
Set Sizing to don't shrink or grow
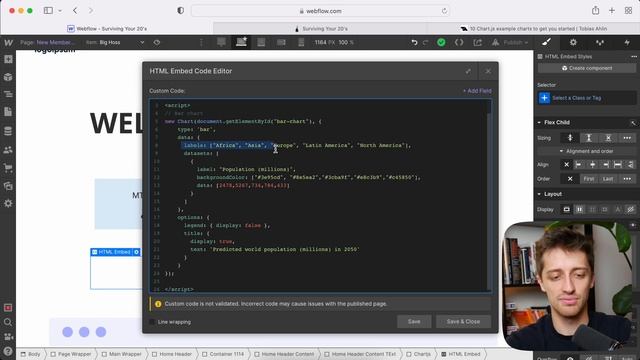click(608, 138)
